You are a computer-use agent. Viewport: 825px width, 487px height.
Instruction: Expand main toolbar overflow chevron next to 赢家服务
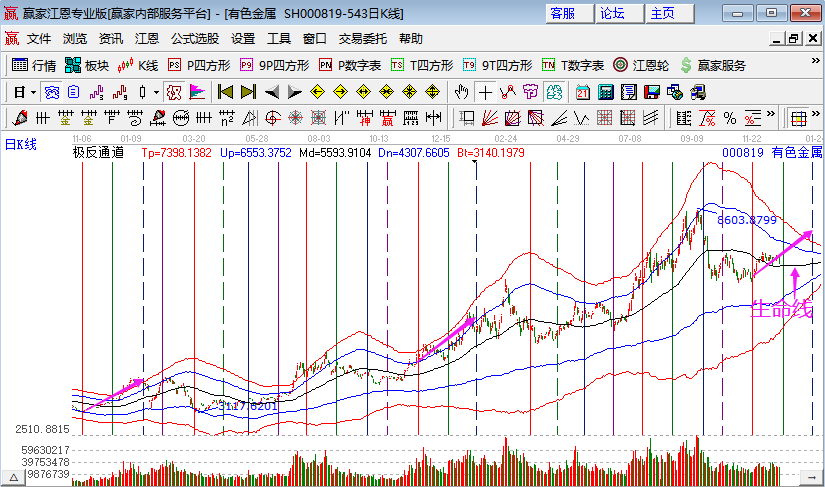click(816, 61)
